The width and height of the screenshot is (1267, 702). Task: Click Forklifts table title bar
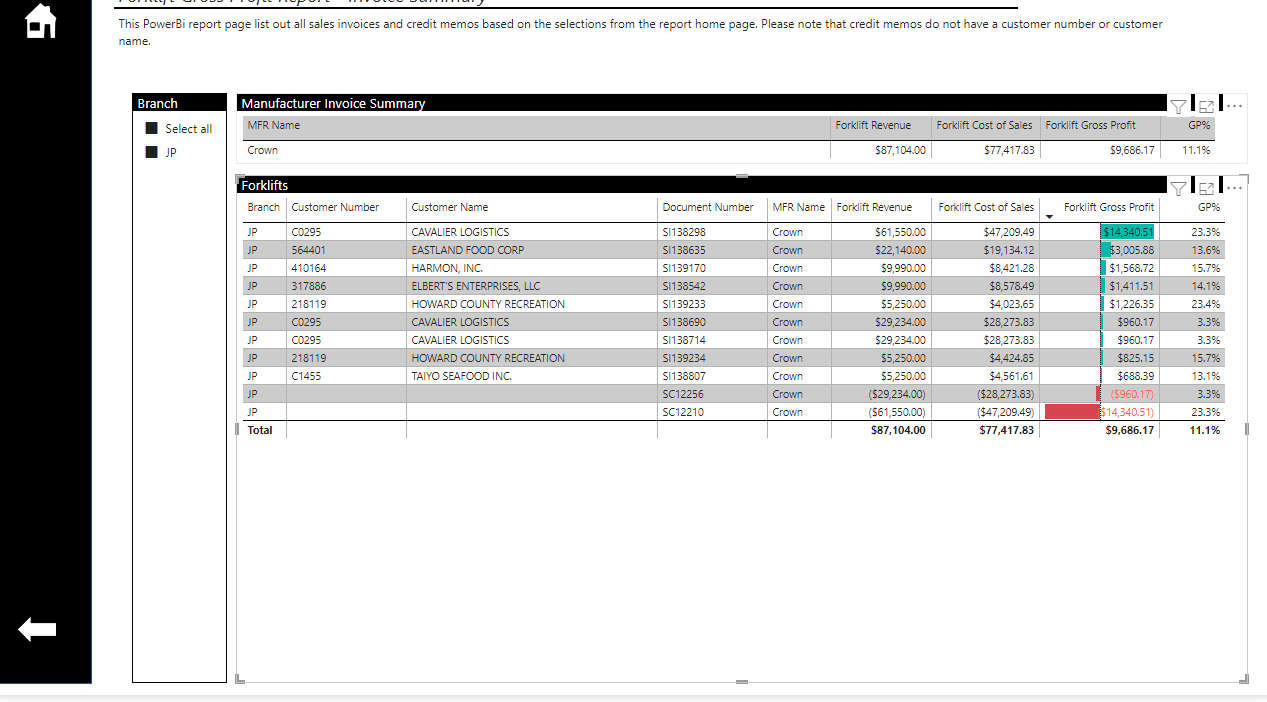(x=702, y=185)
